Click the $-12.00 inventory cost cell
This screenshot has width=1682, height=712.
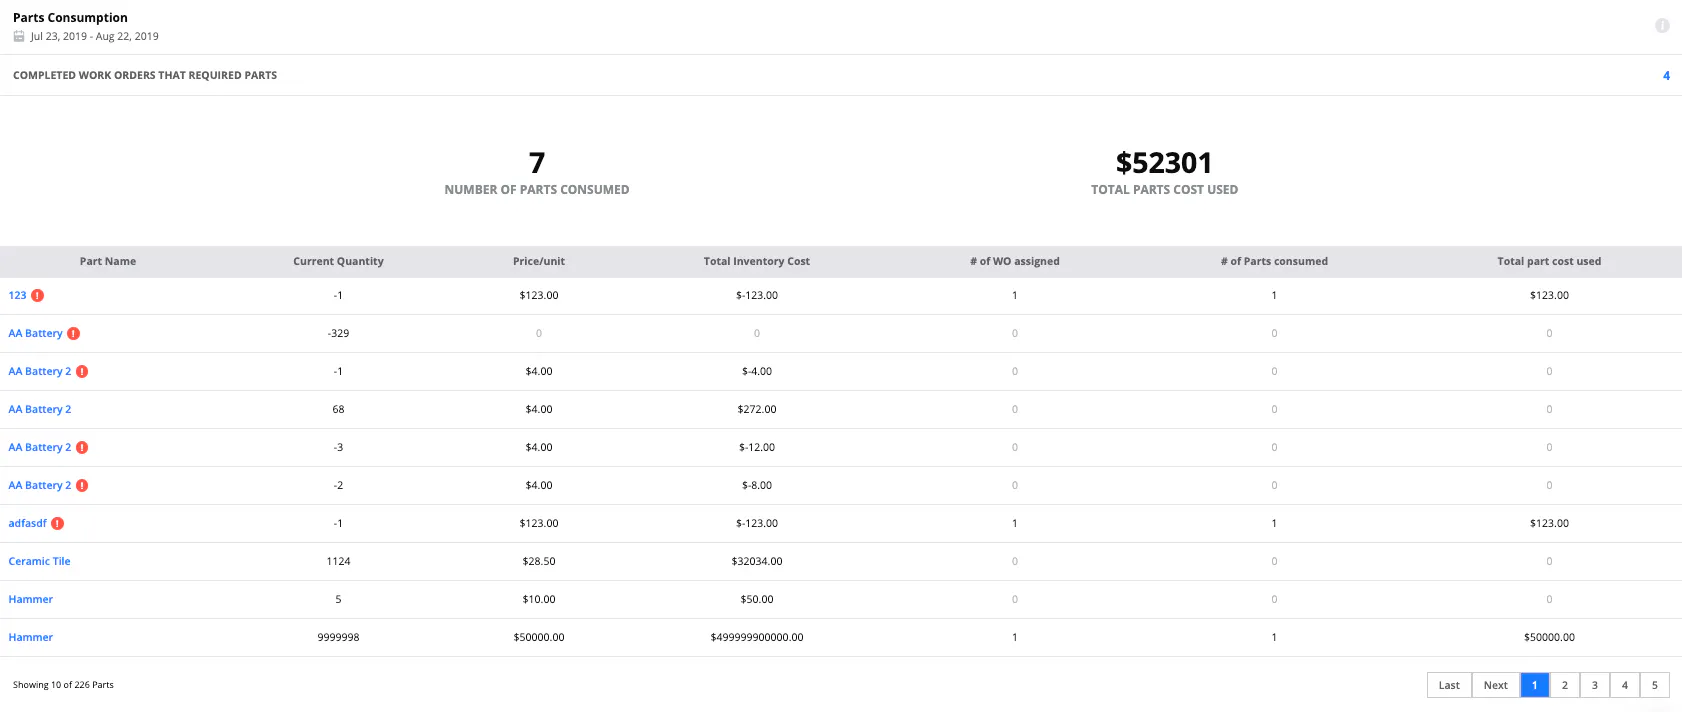pos(757,447)
